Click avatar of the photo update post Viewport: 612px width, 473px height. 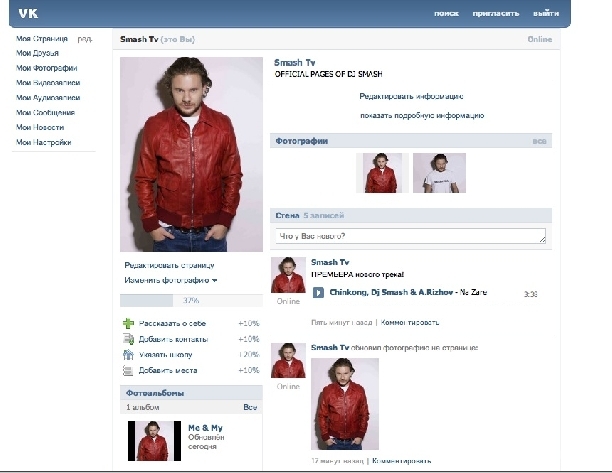288,361
